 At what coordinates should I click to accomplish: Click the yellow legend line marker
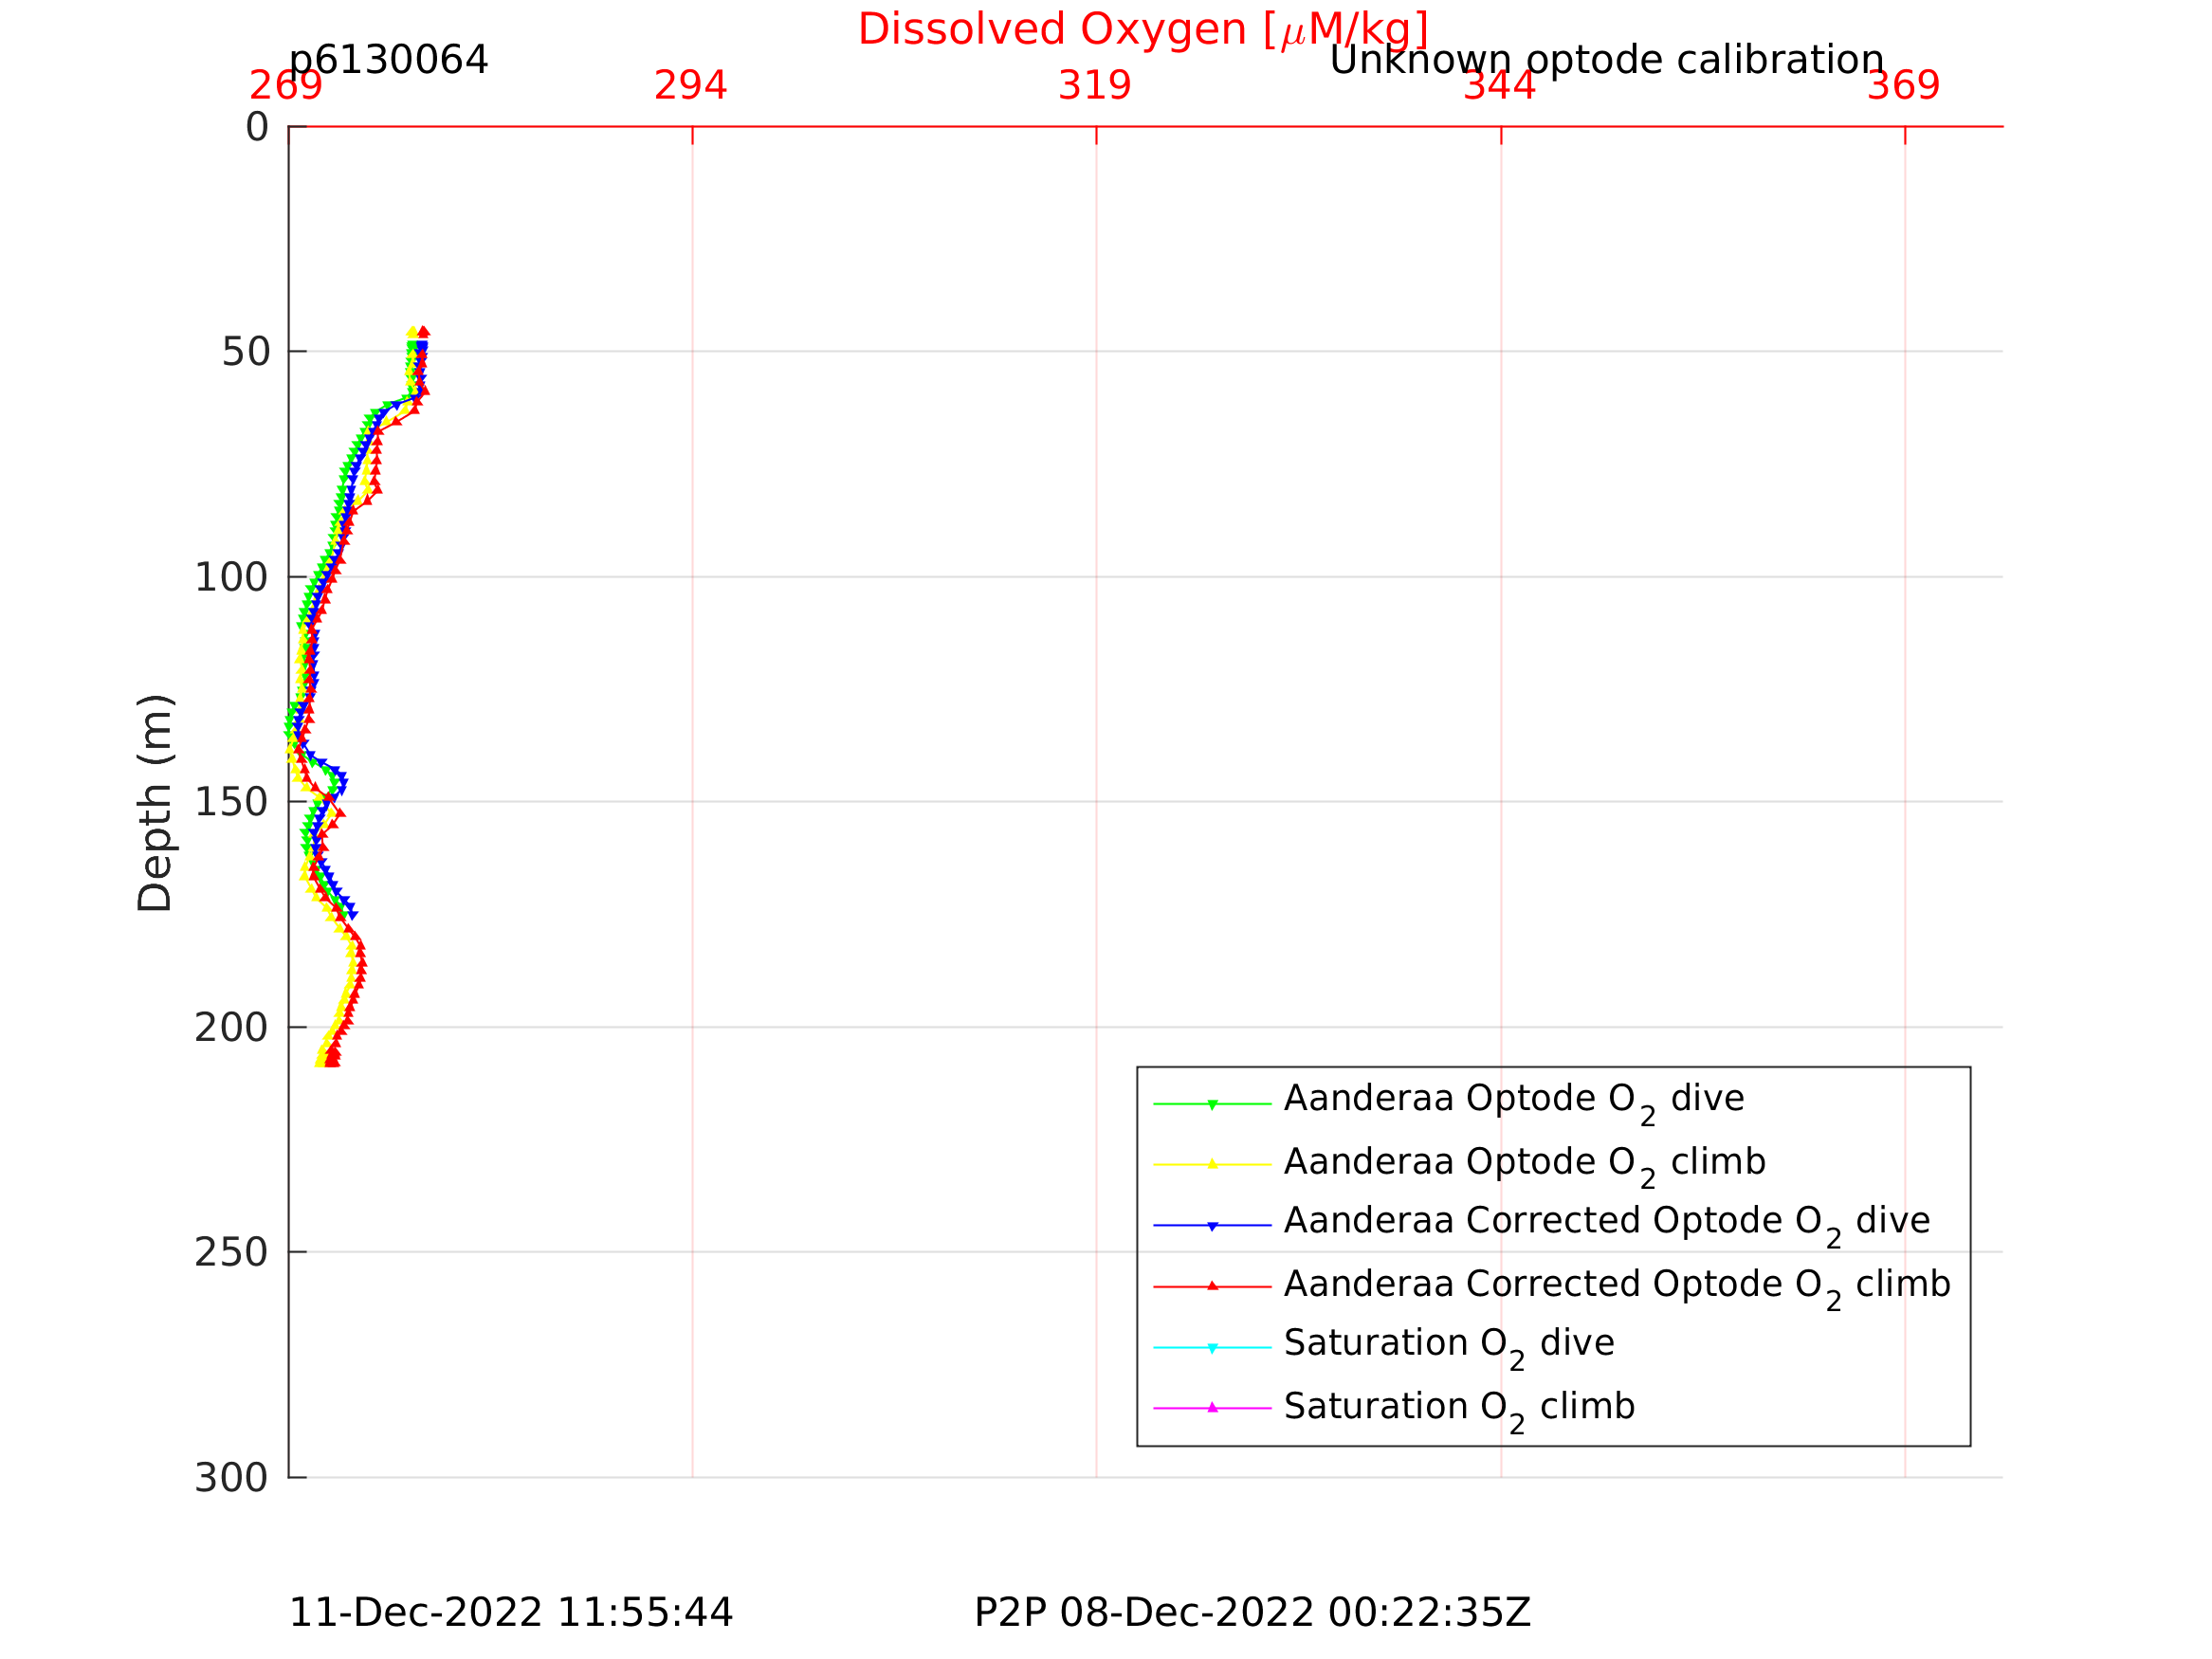pyautogui.click(x=1212, y=1165)
